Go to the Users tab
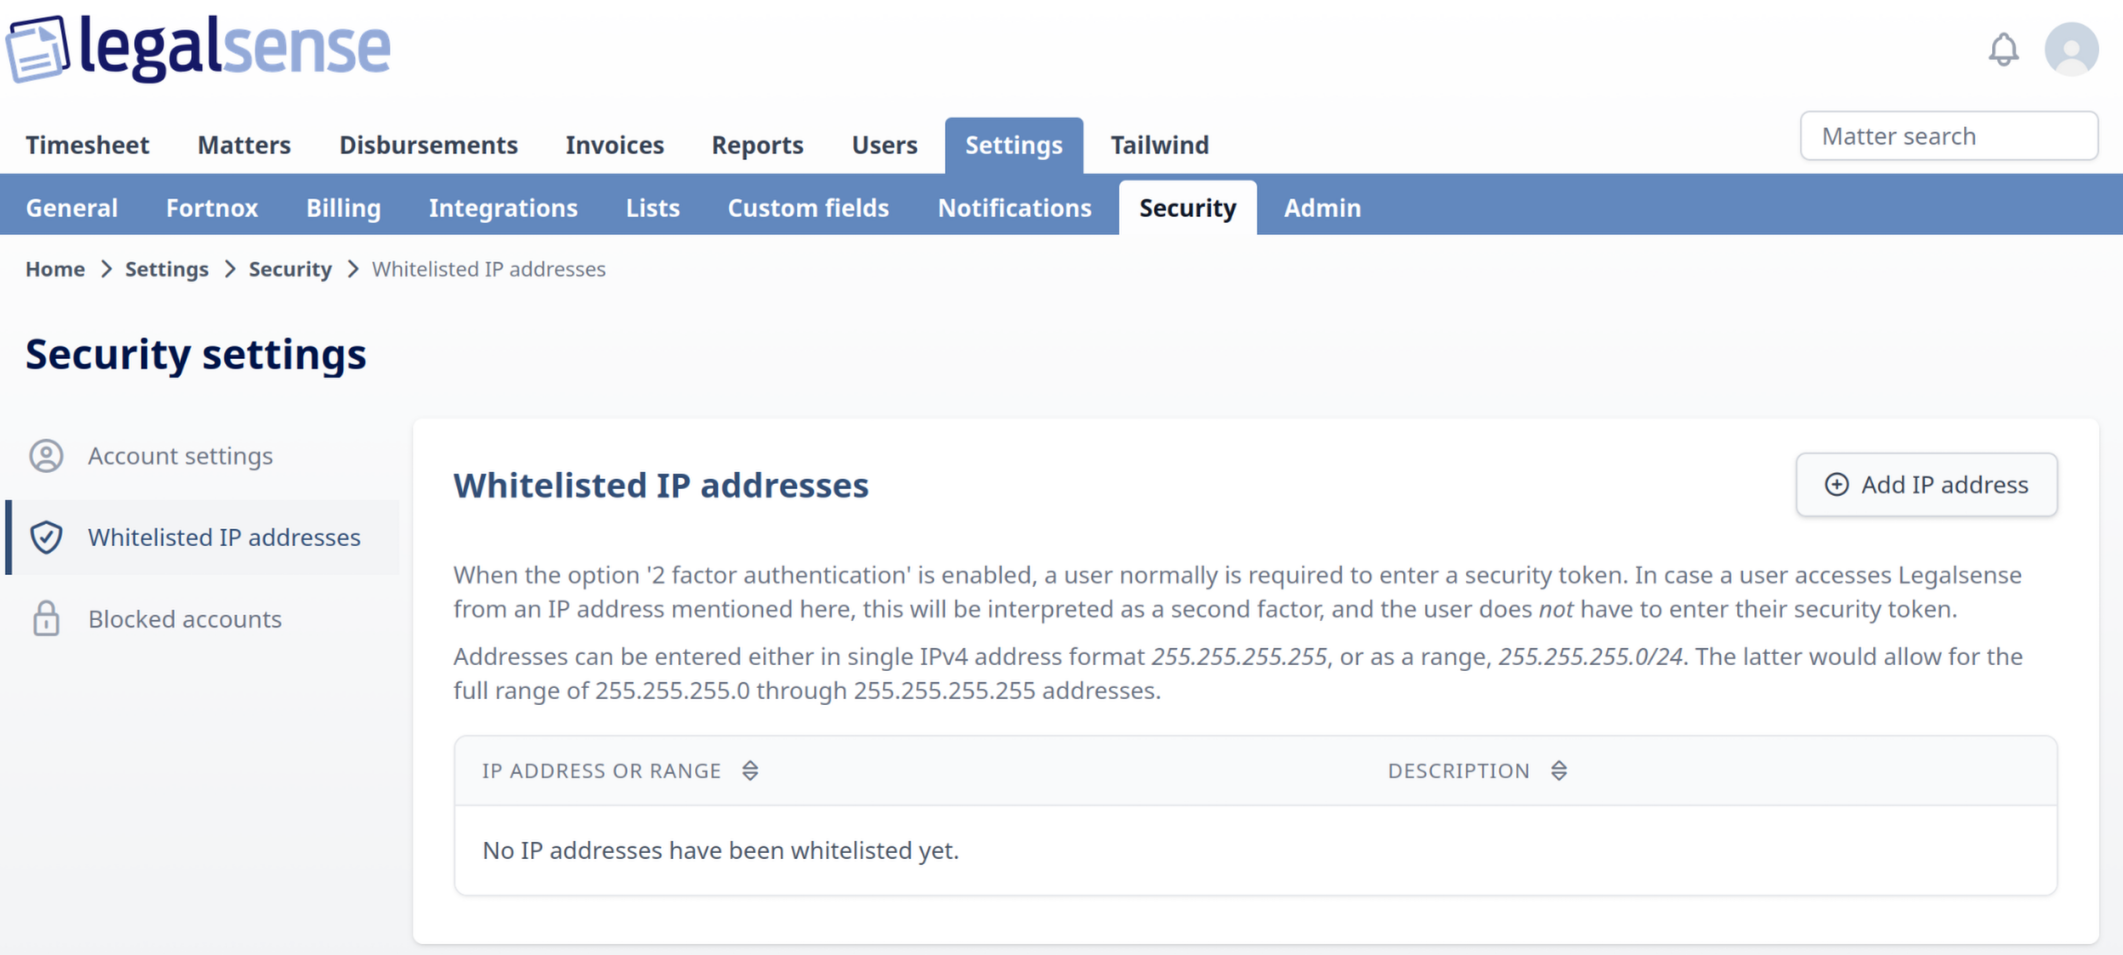This screenshot has height=955, width=2123. pyautogui.click(x=884, y=145)
